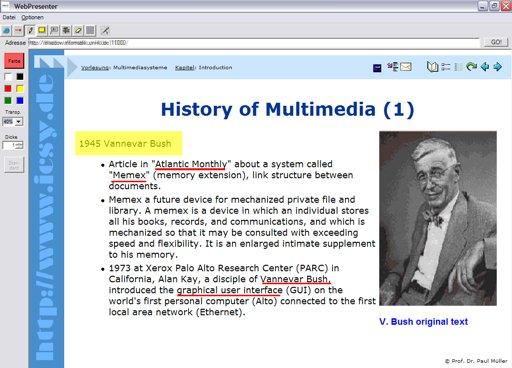Pick the red color swatch
This screenshot has height=368, width=512.
point(8,89)
